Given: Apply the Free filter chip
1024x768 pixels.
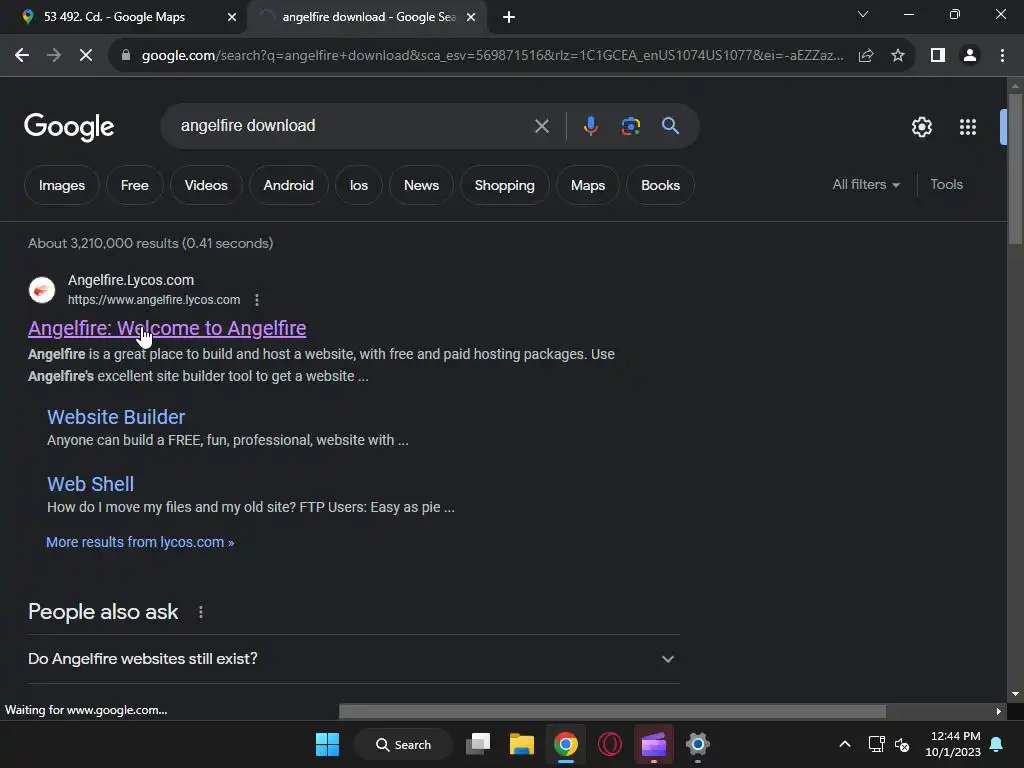Looking at the screenshot, I should tap(135, 185).
